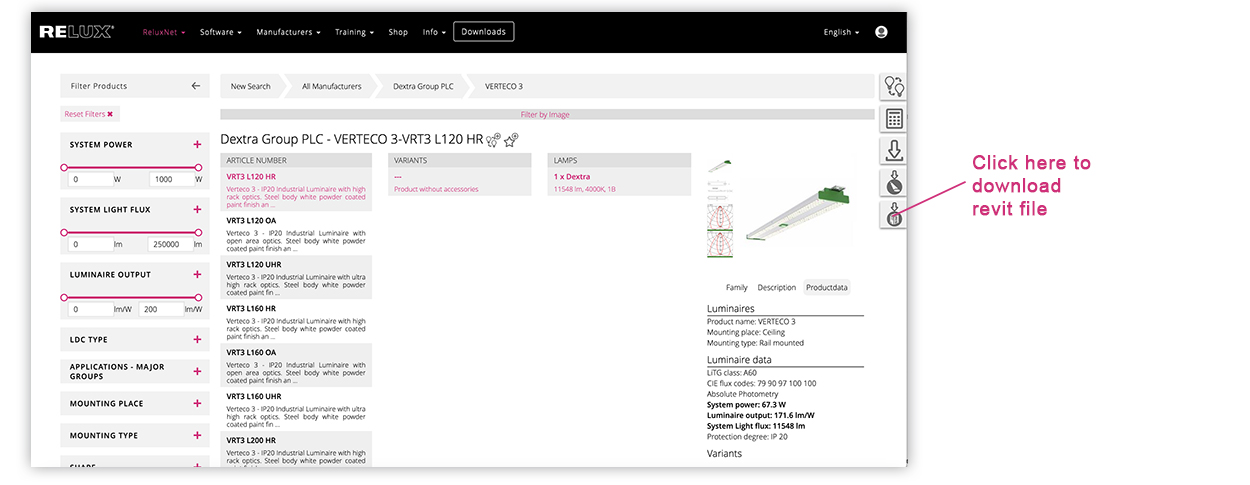Screen dimensions: 1250x485
Task: Expand the System Power filter section
Action: 197,145
